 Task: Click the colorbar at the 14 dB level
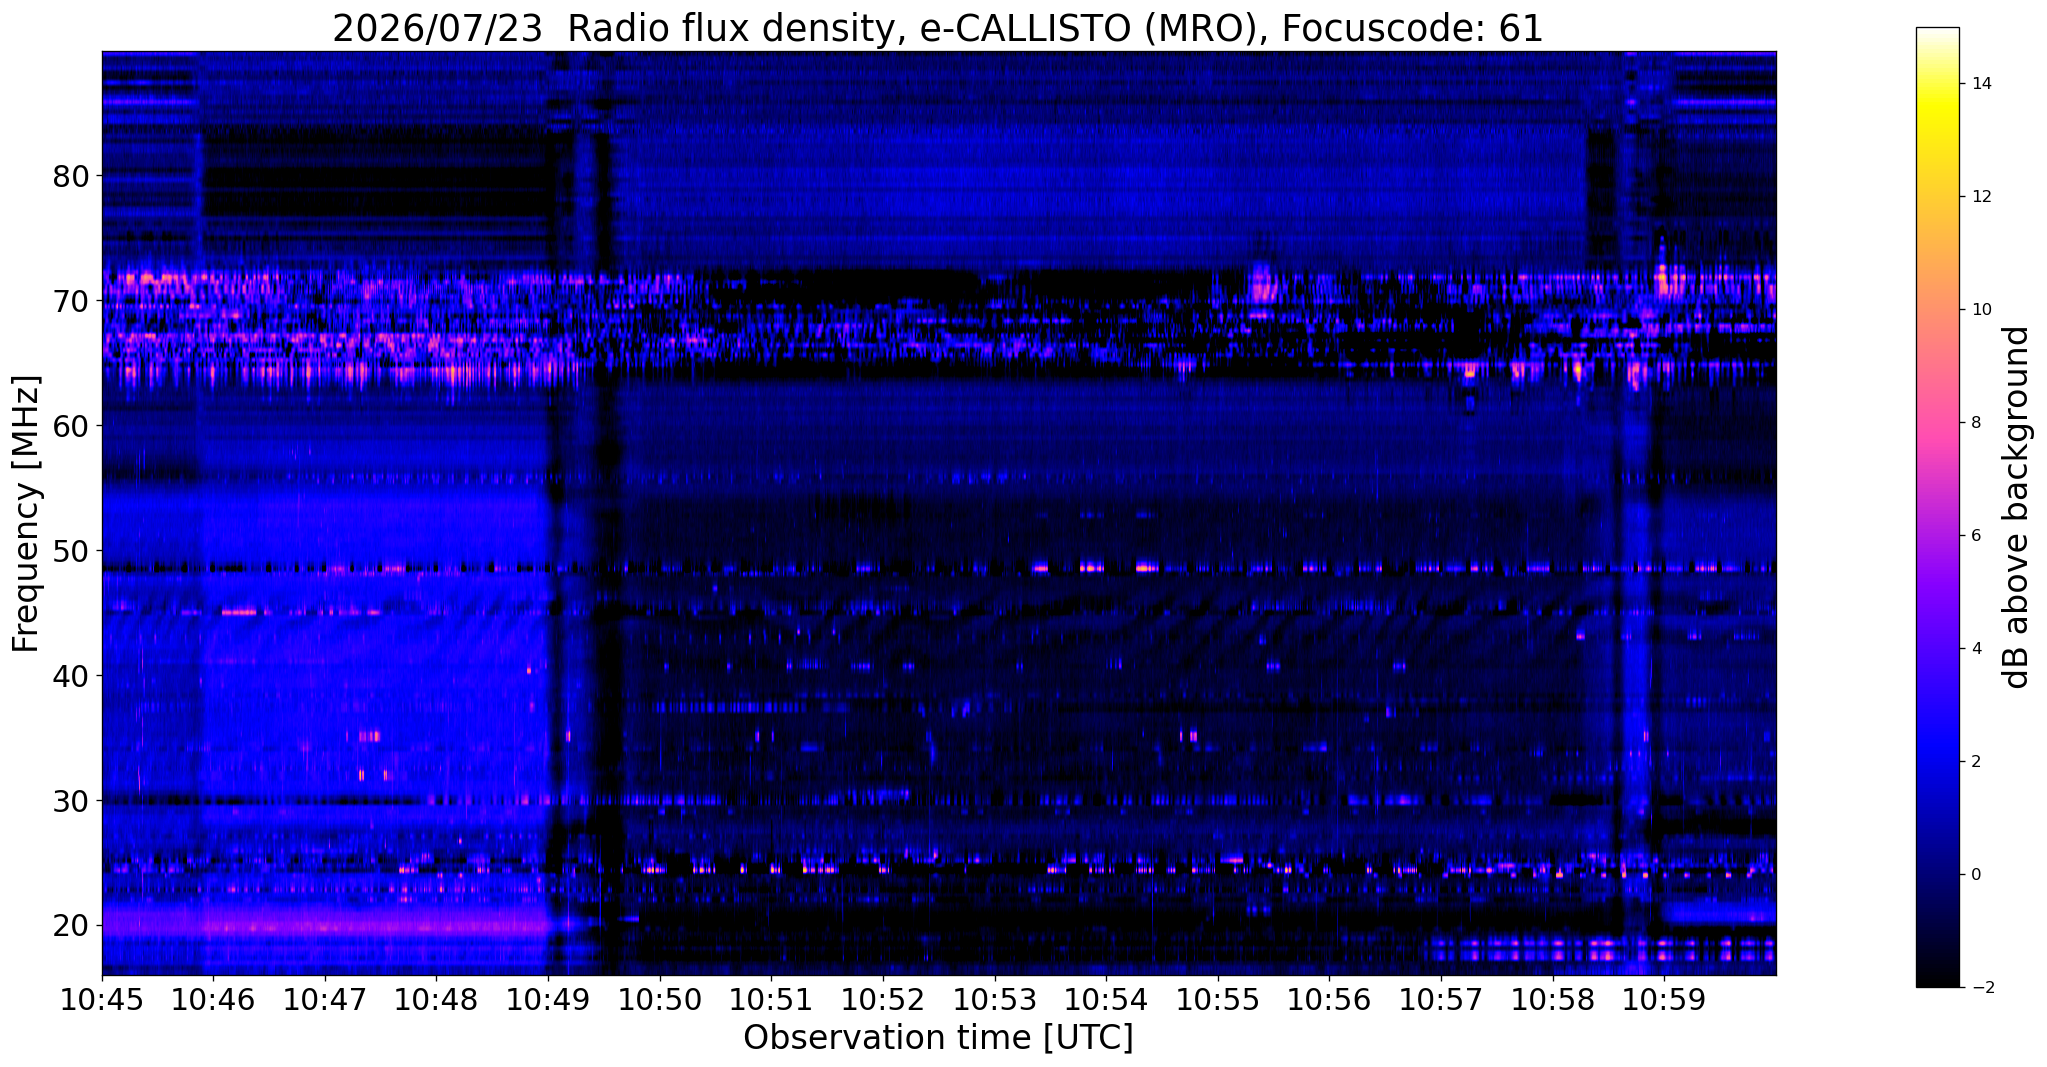[1937, 83]
